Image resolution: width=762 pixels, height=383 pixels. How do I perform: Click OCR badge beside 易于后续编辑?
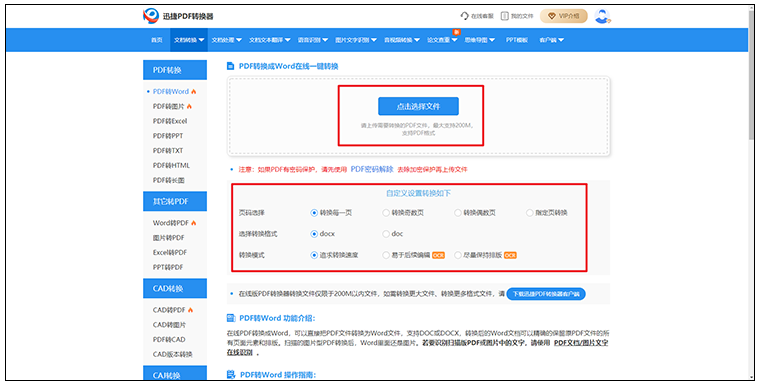tap(438, 255)
